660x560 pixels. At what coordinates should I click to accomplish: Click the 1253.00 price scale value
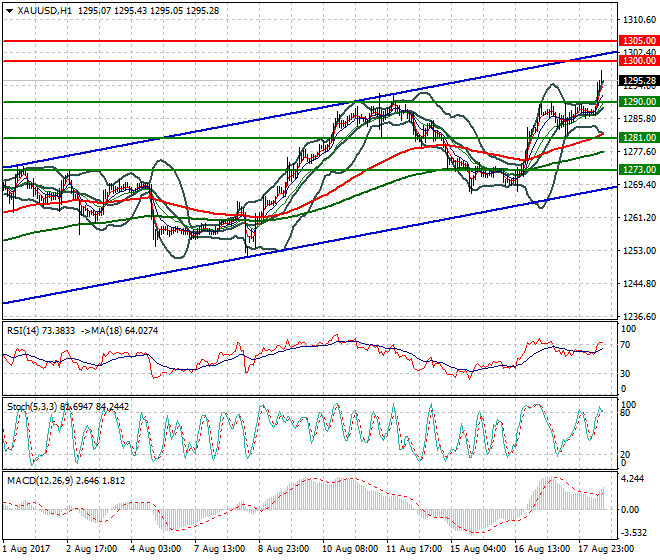pos(639,251)
